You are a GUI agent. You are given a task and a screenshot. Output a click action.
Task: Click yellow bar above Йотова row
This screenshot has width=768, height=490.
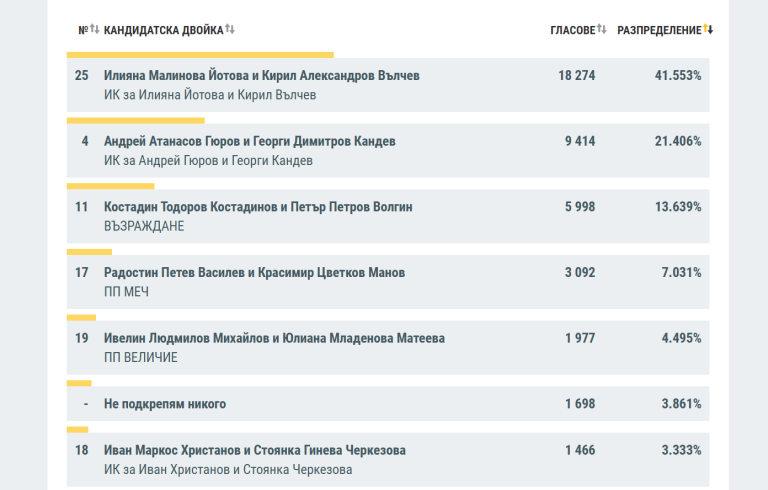click(200, 55)
